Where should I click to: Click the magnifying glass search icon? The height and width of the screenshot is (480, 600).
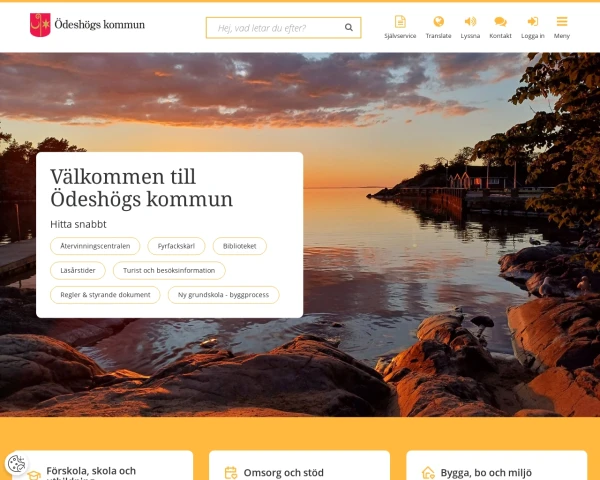point(349,27)
